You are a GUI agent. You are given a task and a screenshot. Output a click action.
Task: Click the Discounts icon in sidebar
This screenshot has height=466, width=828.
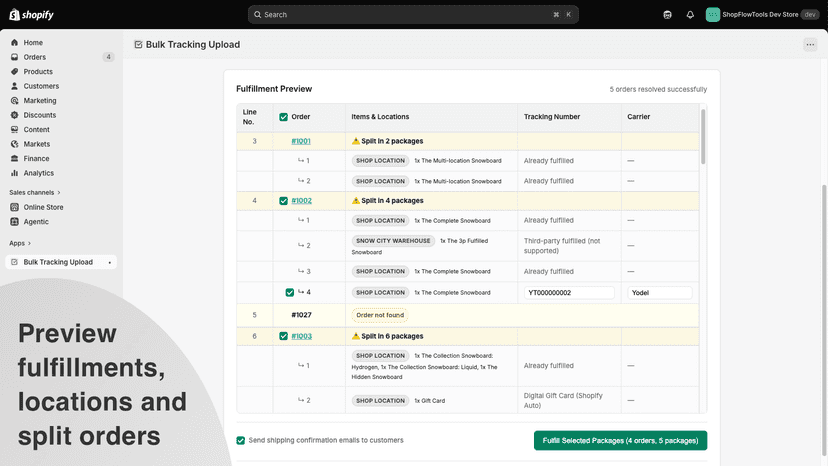(14, 115)
